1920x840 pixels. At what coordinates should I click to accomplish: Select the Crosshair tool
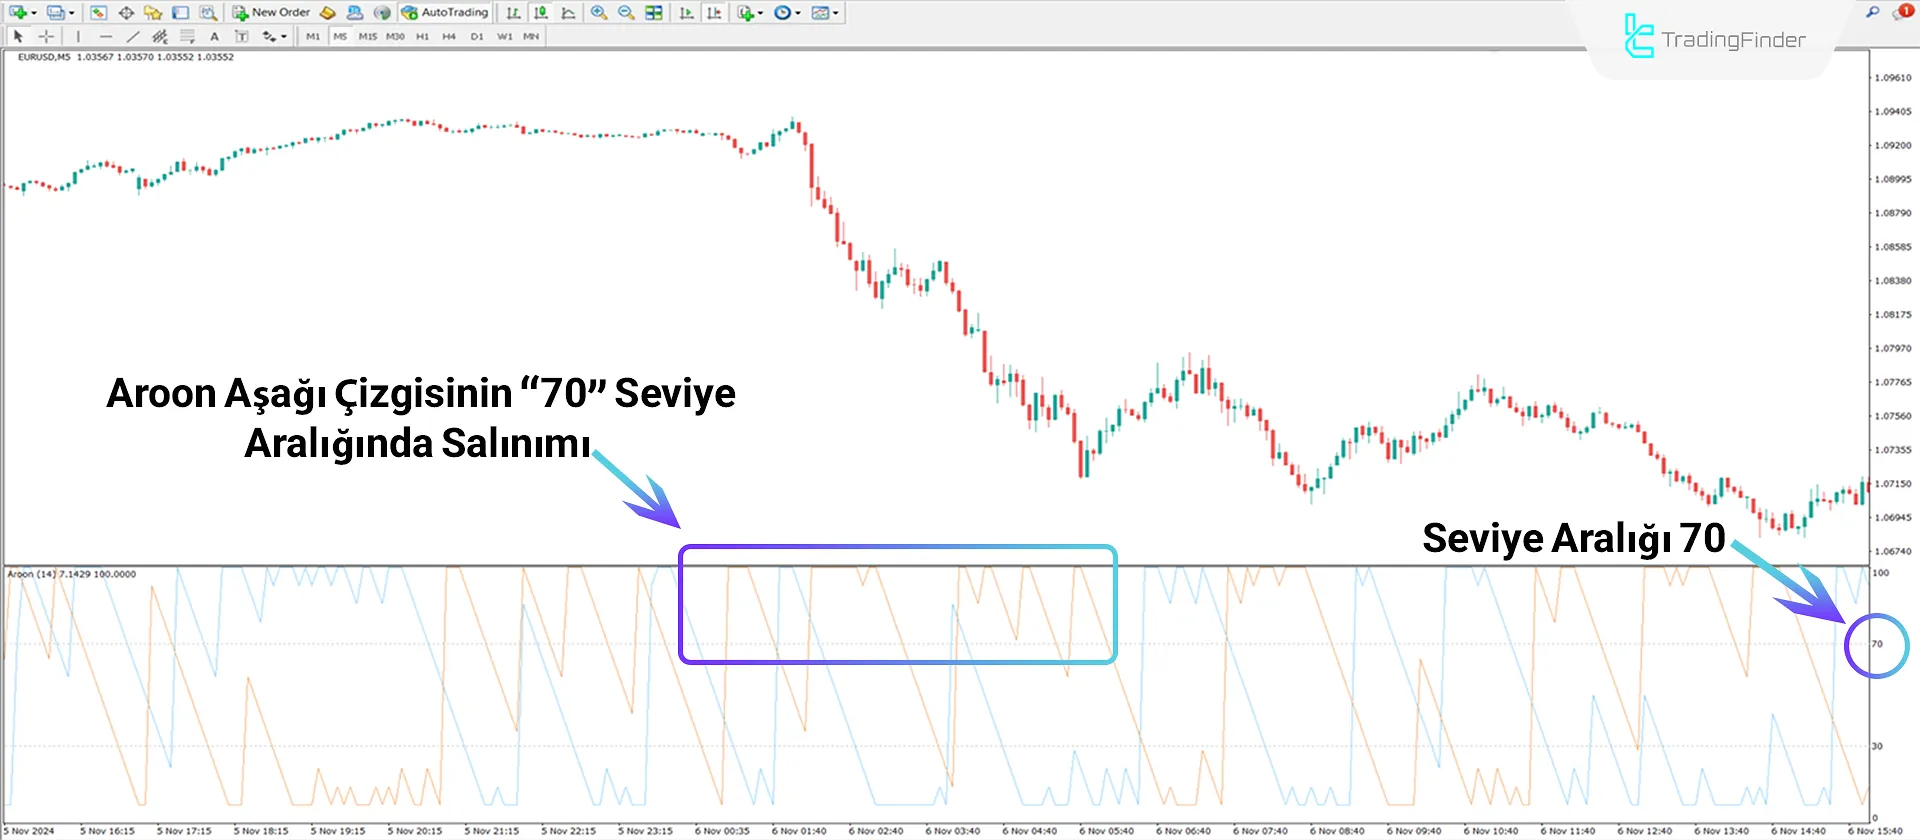(x=46, y=36)
